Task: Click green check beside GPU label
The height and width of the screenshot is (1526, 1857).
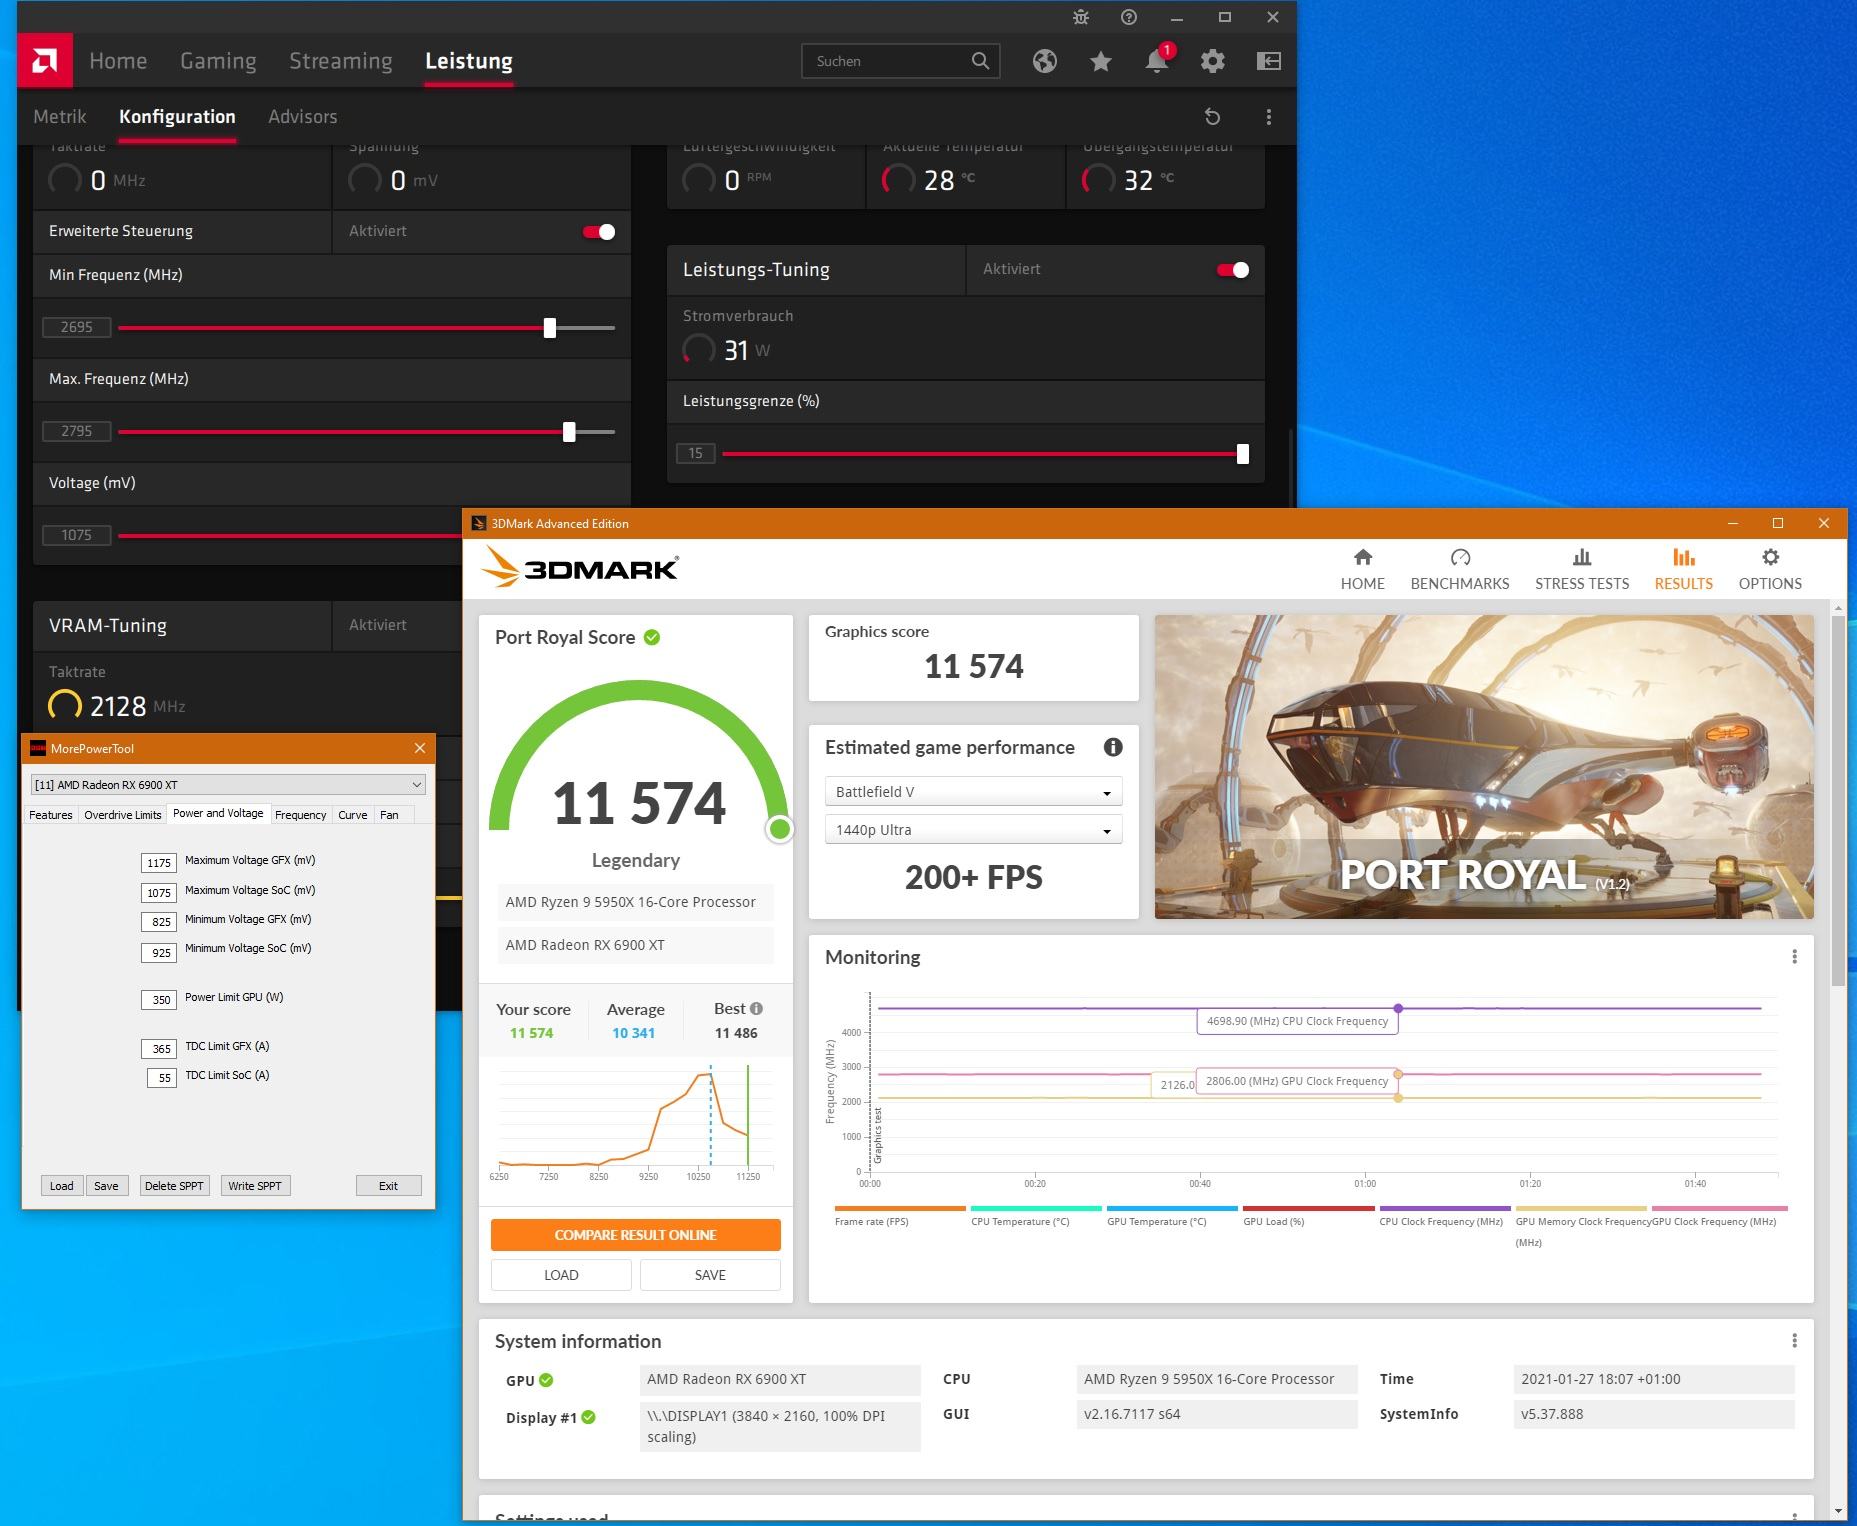Action: pyautogui.click(x=546, y=1380)
